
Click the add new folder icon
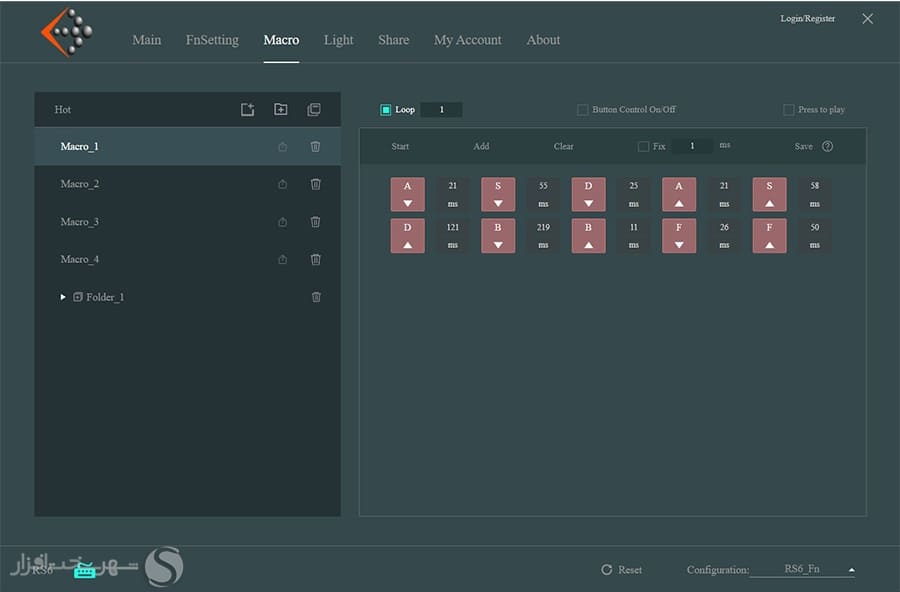click(x=281, y=110)
